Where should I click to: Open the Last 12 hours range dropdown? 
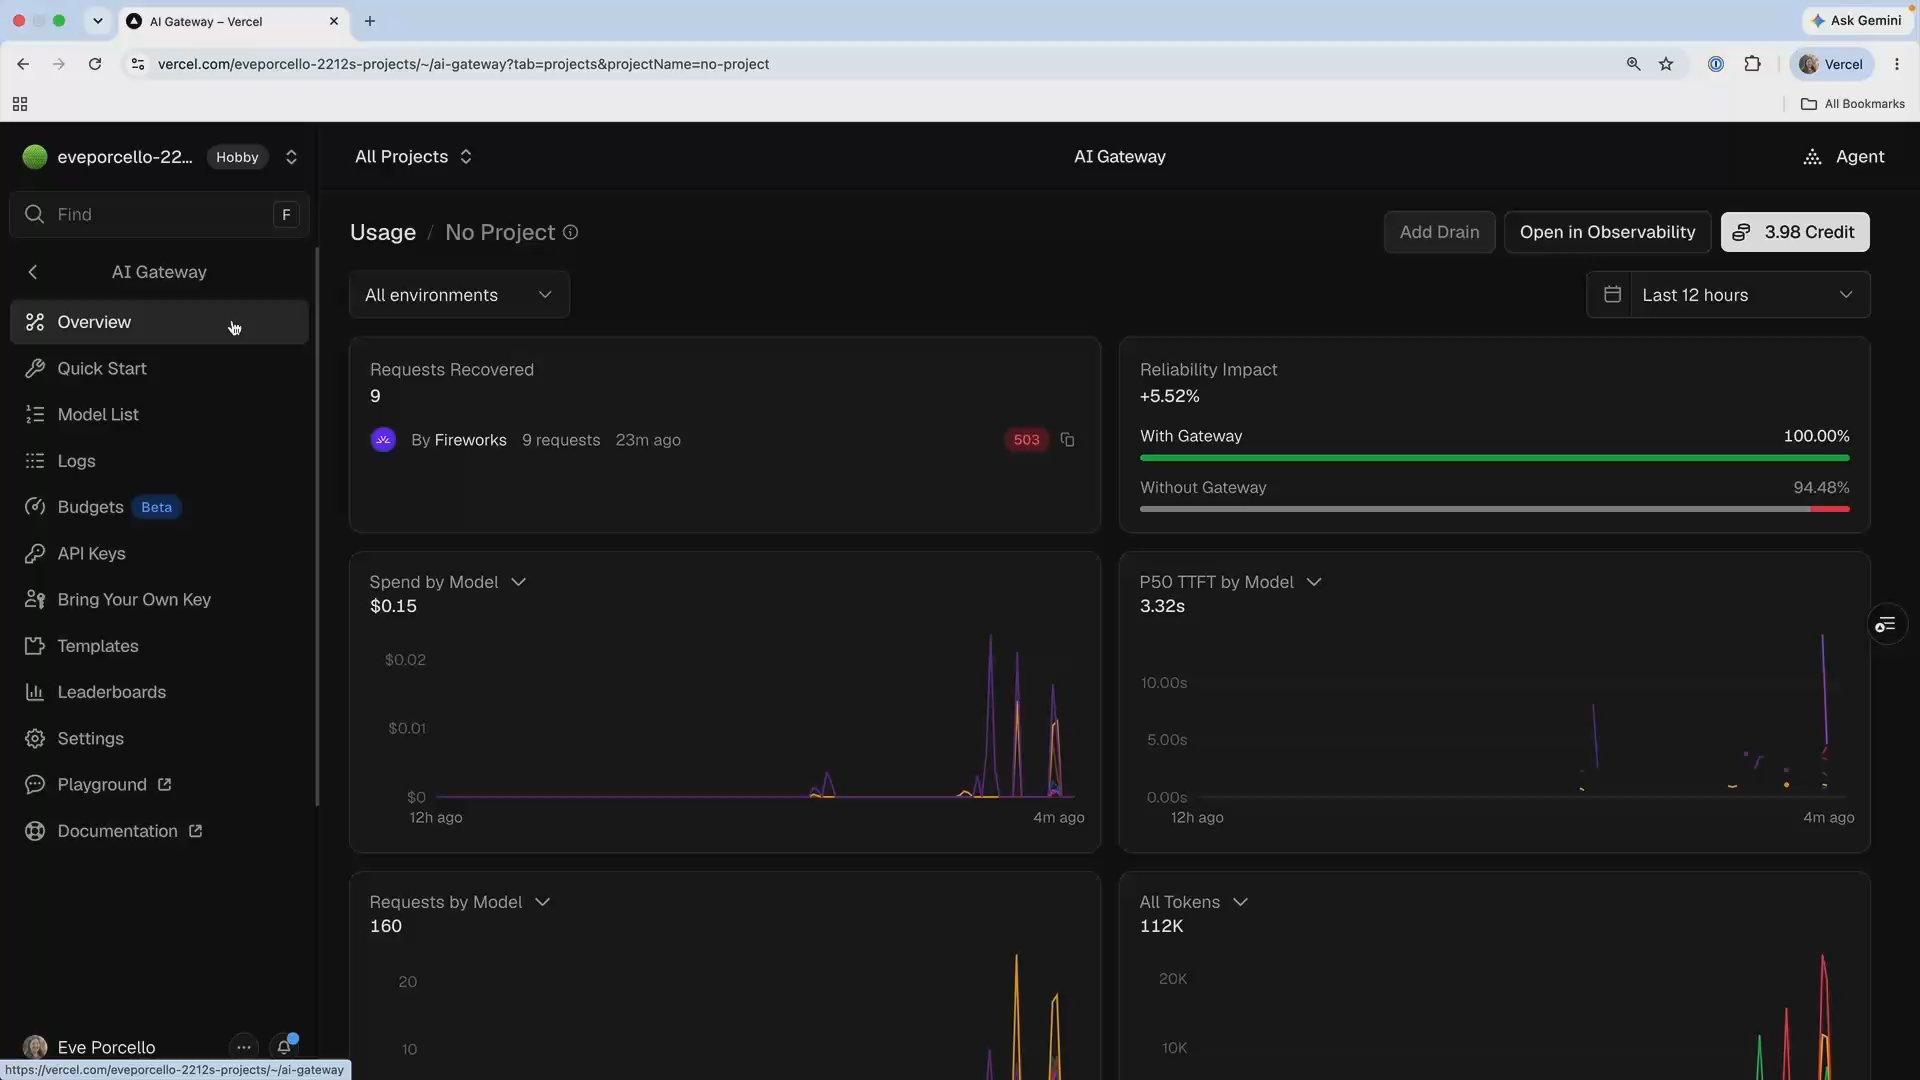click(1749, 295)
